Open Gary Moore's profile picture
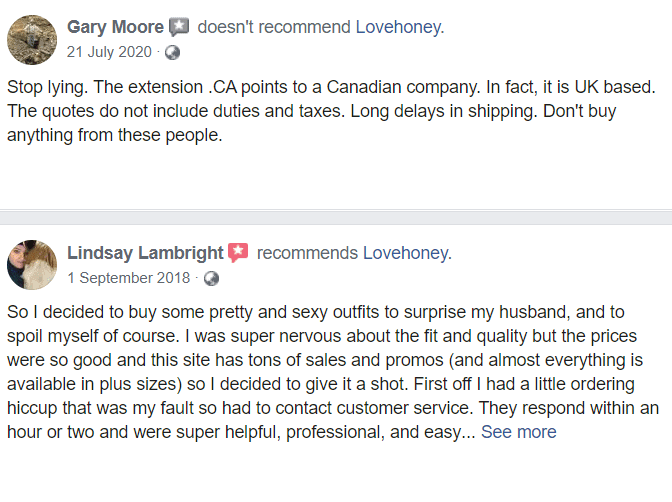Screen dimensions: 672x502 [x=32, y=40]
